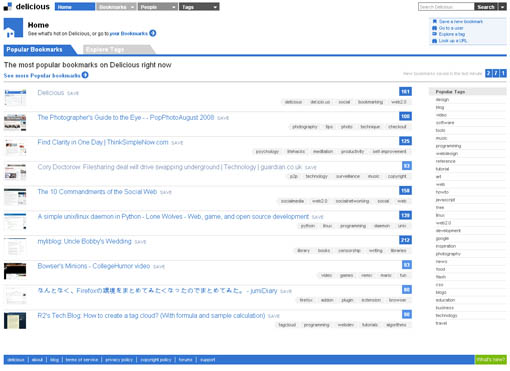Open the Cory Doctorow Filesharing article link
510x371 pixels.
[x=170, y=167]
